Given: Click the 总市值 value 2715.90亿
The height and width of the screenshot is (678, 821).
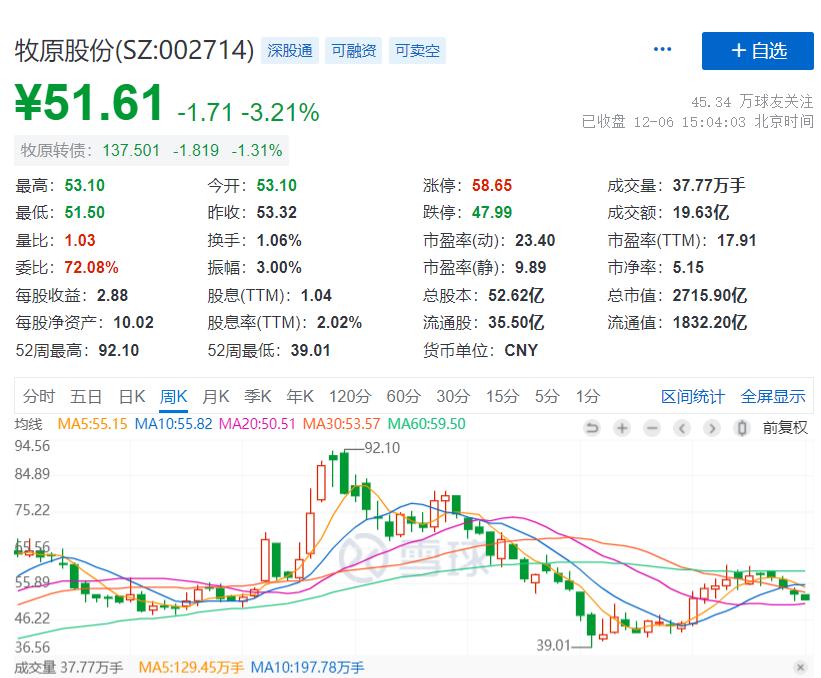Looking at the screenshot, I should coord(709,295).
